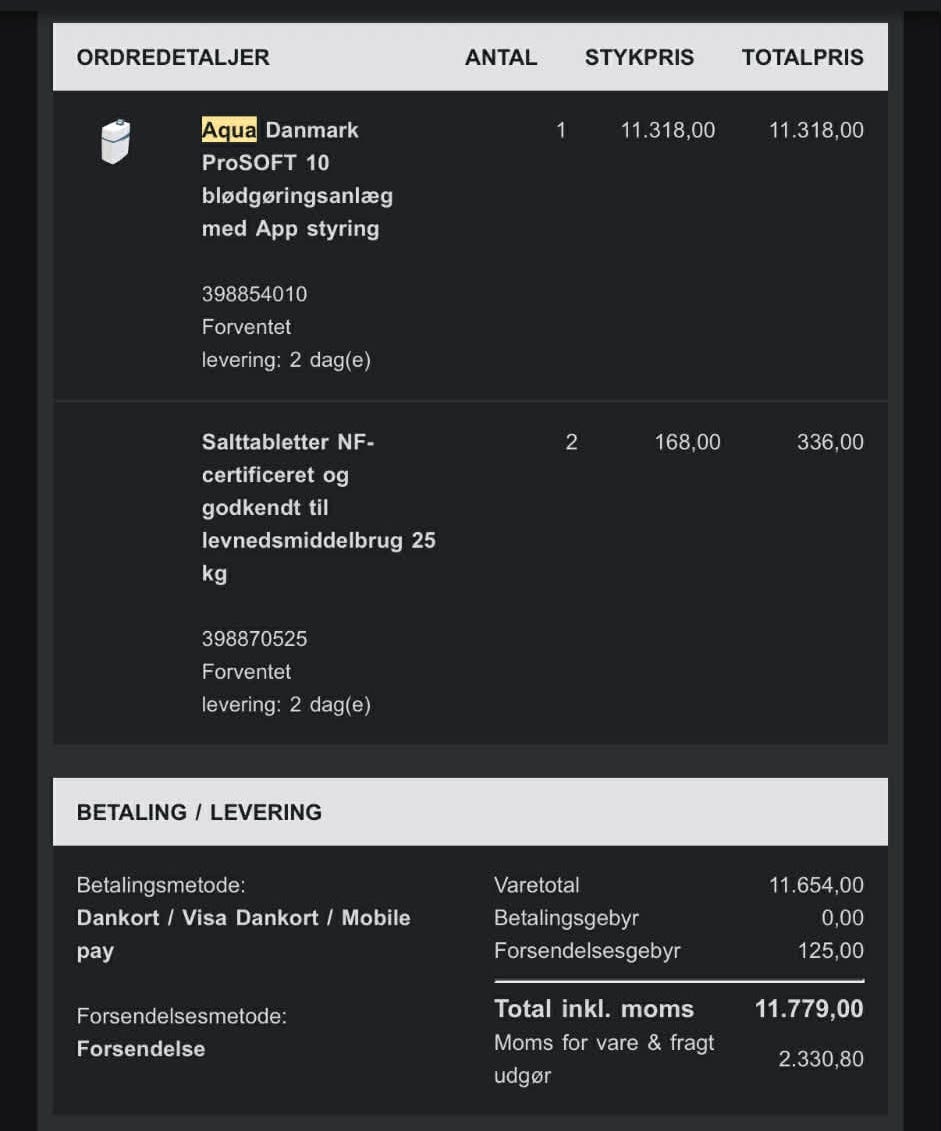The height and width of the screenshot is (1131, 941).
Task: Click the ORDREDETALJER section header
Action: point(173,57)
